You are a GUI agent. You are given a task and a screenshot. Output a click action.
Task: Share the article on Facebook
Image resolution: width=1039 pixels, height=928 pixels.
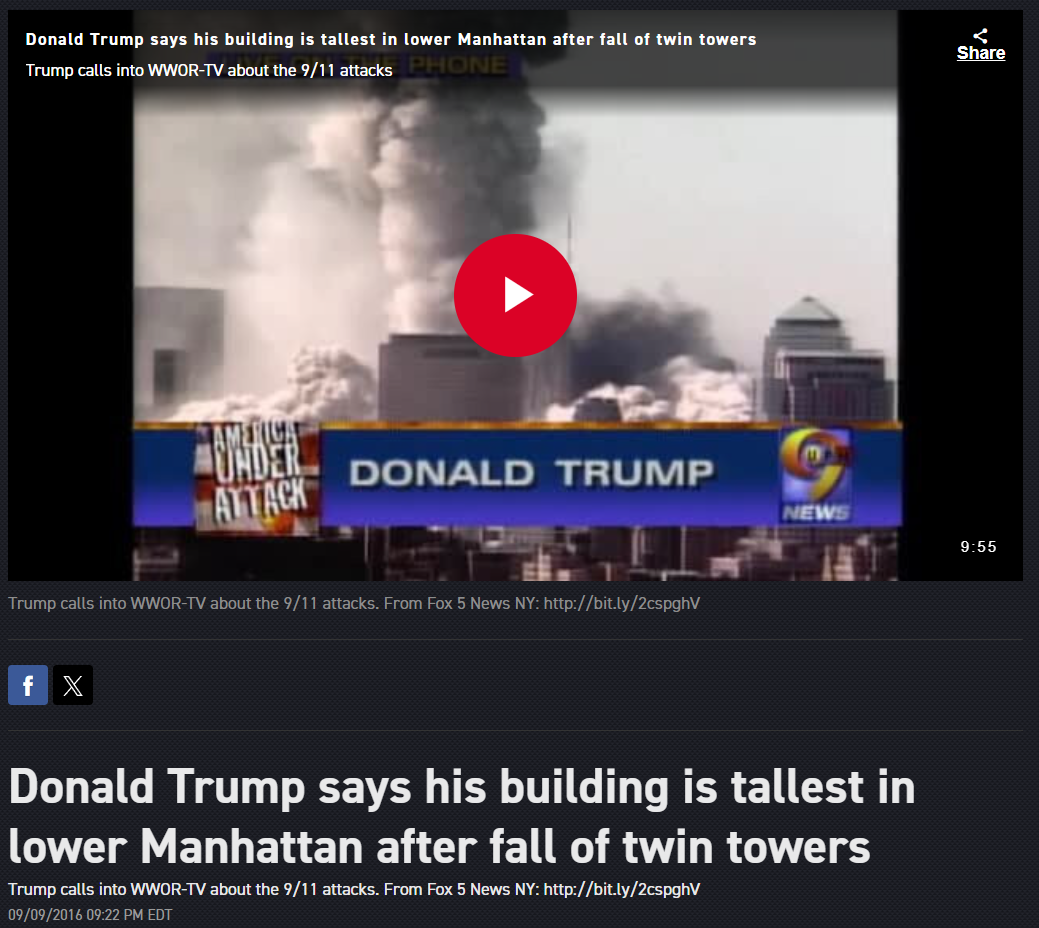(28, 685)
